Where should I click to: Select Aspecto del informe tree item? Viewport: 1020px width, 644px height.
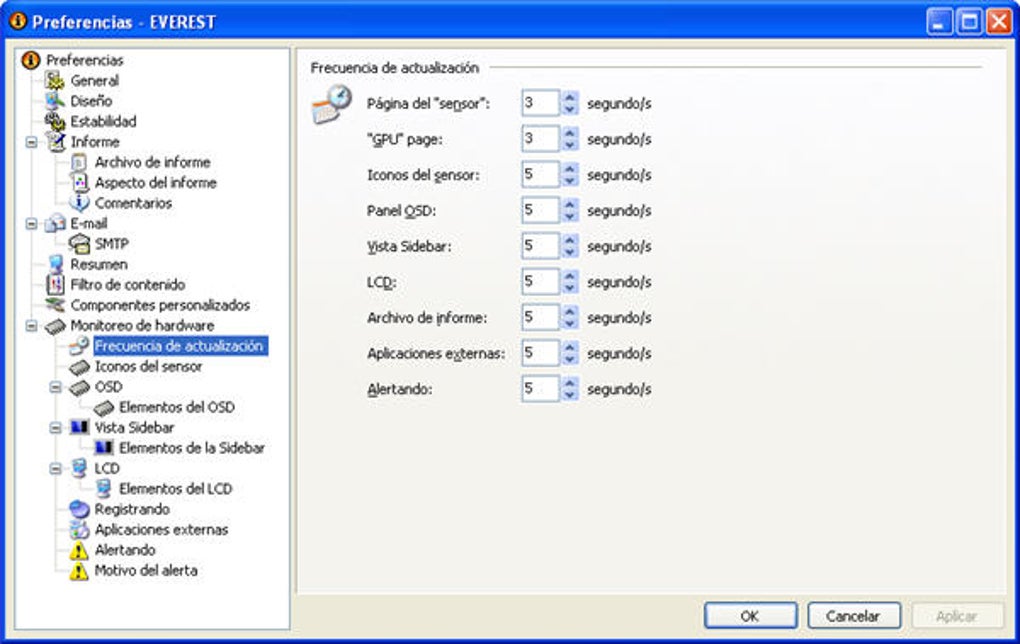[x=155, y=183]
